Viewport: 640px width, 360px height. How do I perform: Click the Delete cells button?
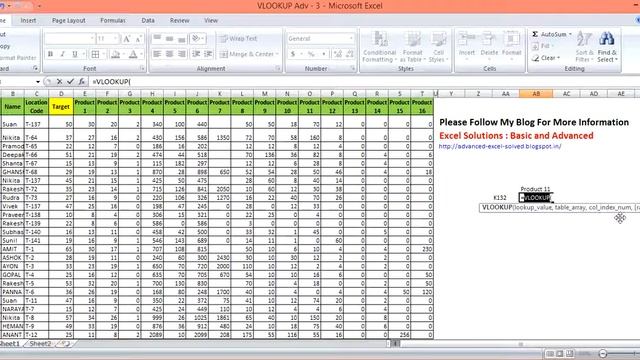(489, 46)
